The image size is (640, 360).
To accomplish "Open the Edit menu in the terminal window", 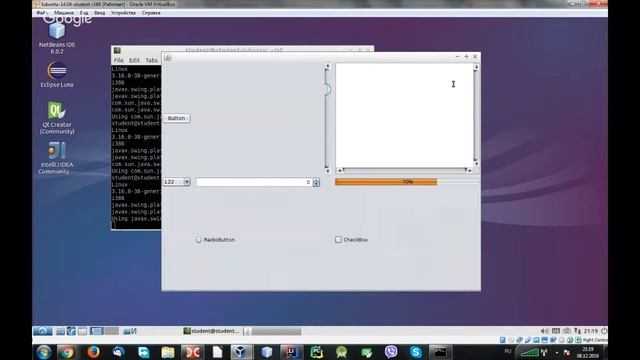I will point(134,60).
